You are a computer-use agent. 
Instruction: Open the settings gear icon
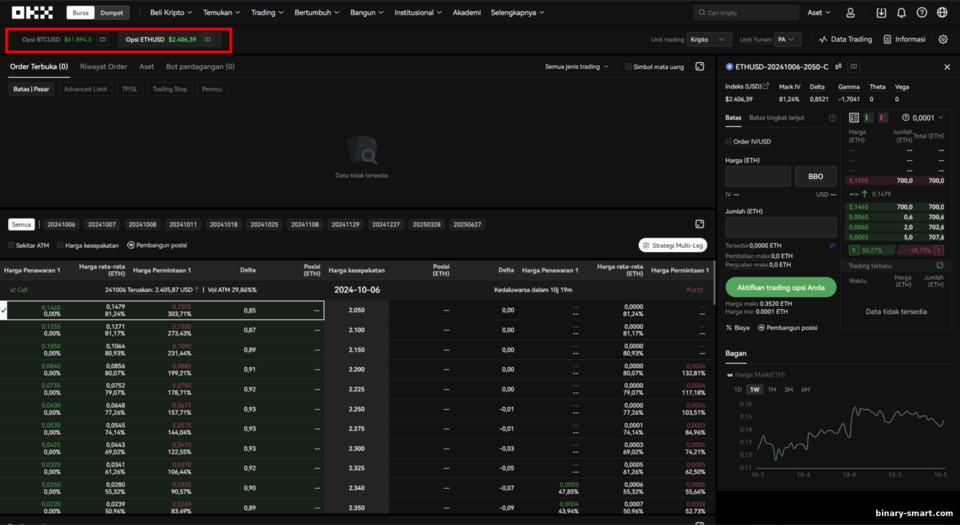tap(943, 39)
